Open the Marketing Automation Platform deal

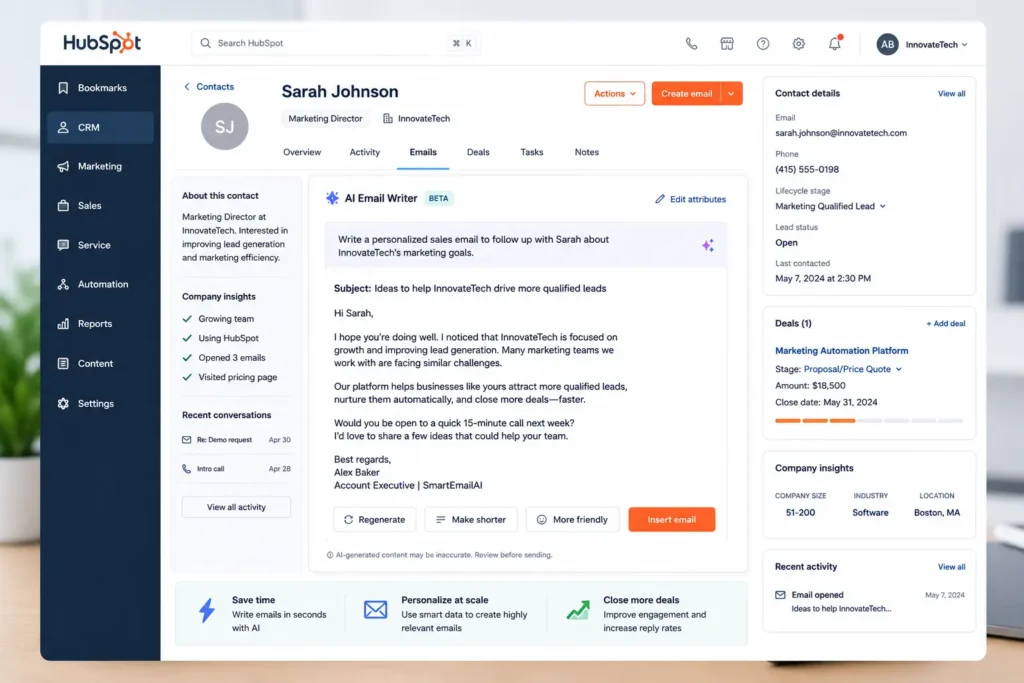point(841,351)
